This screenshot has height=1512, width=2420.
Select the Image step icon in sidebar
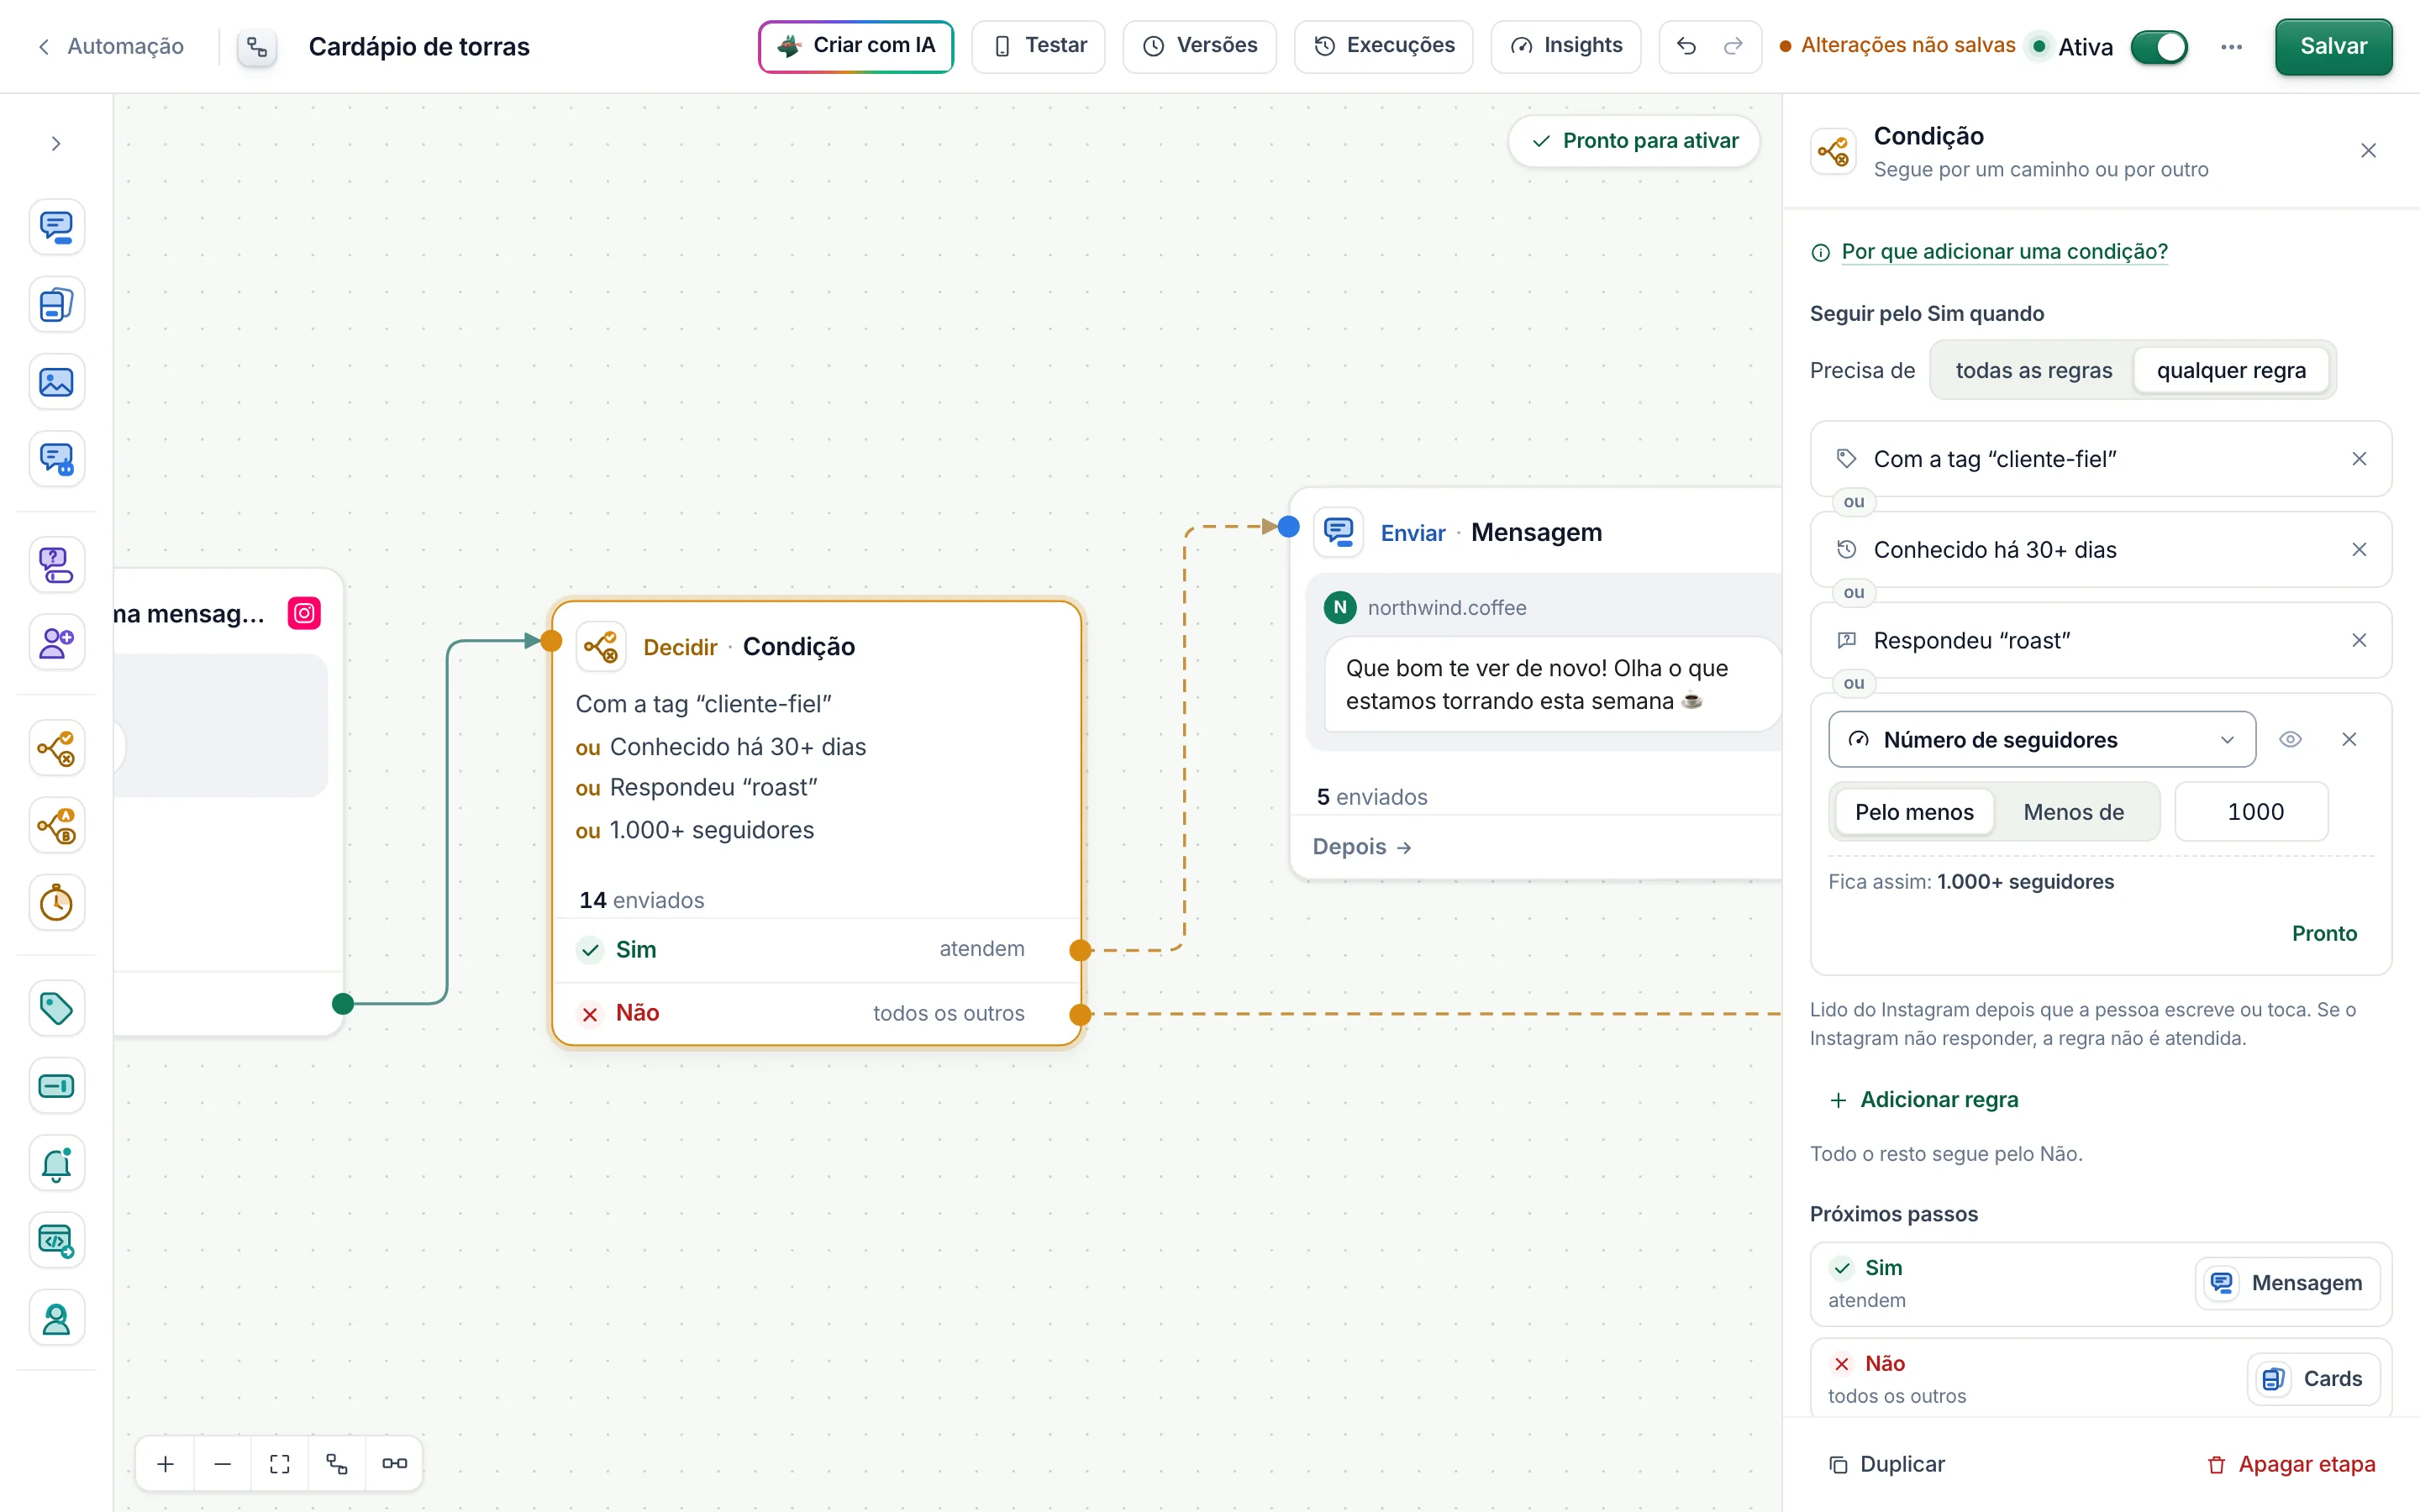pos(56,382)
